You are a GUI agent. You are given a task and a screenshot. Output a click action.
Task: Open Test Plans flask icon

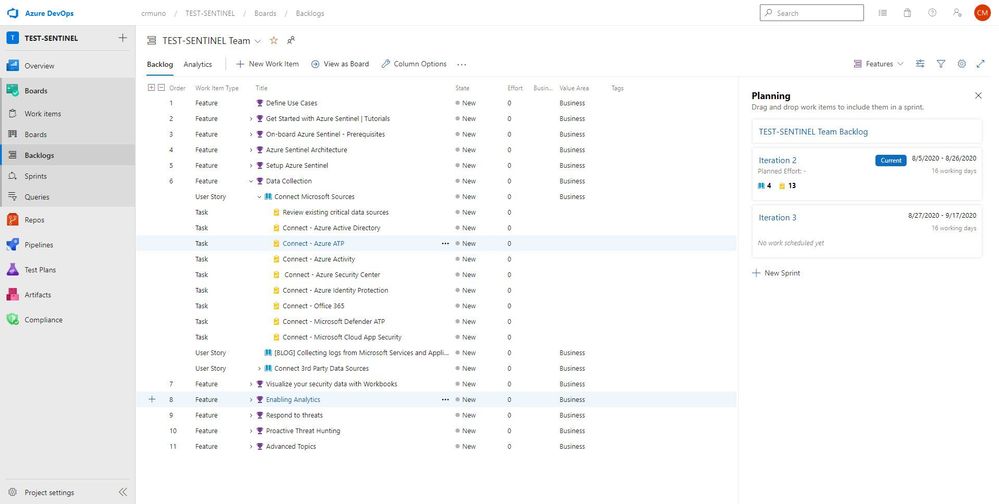tap(13, 270)
